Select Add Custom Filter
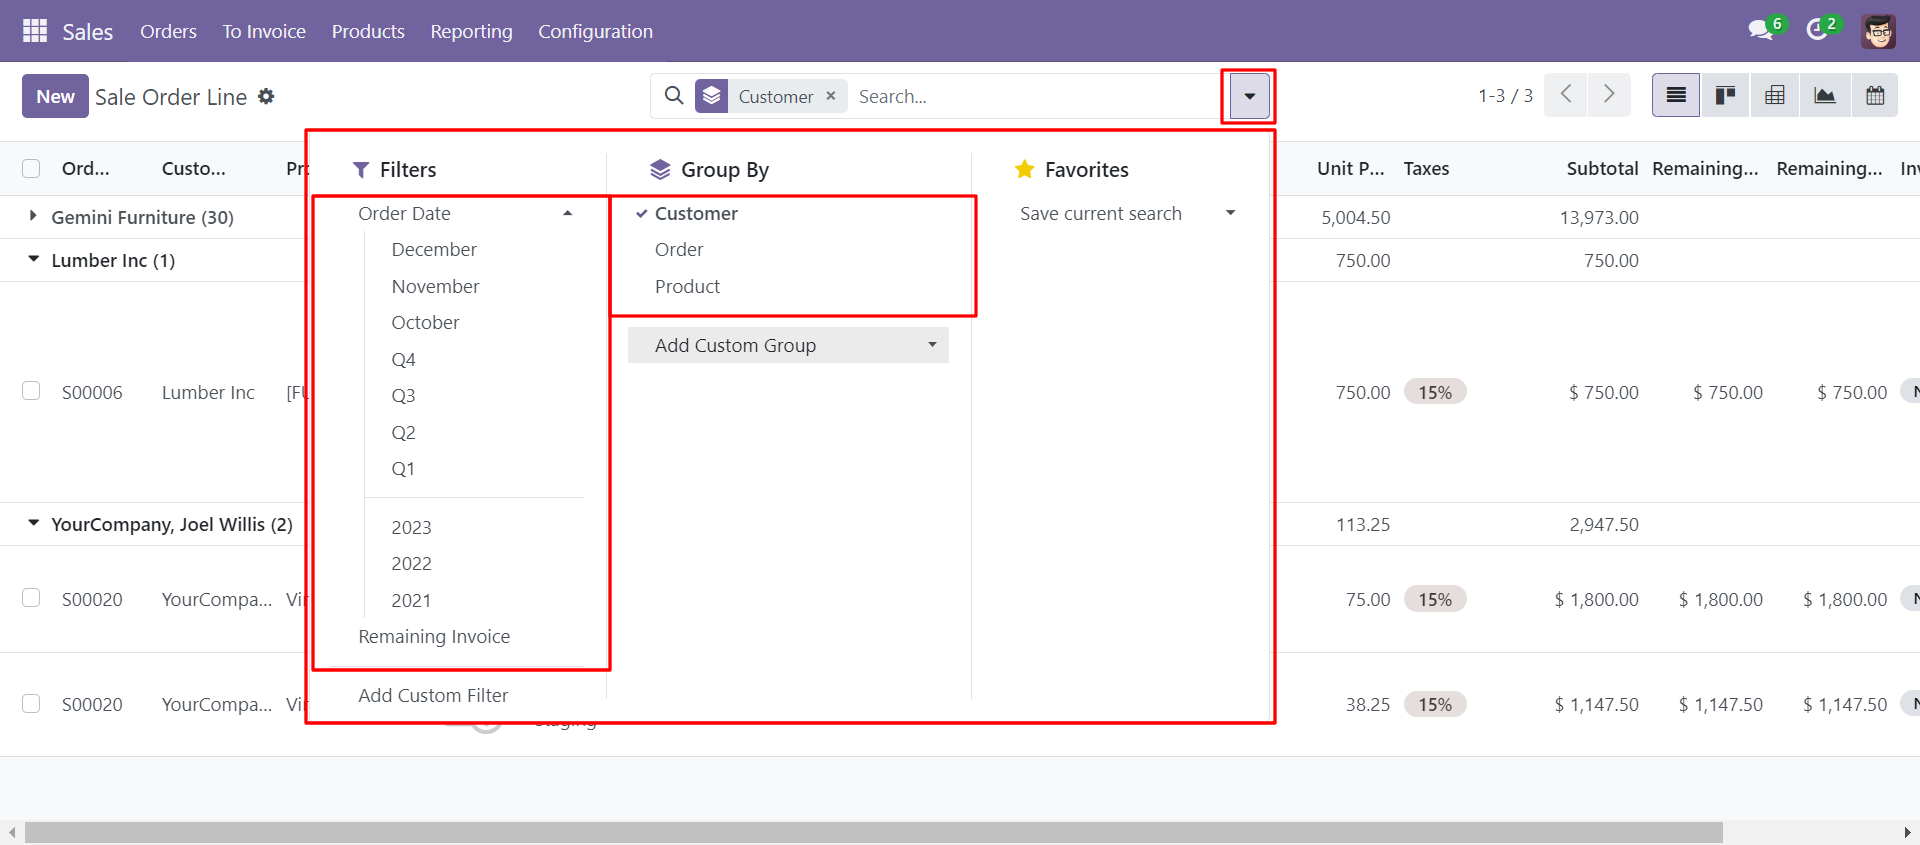The height and width of the screenshot is (845, 1920). pos(433,695)
